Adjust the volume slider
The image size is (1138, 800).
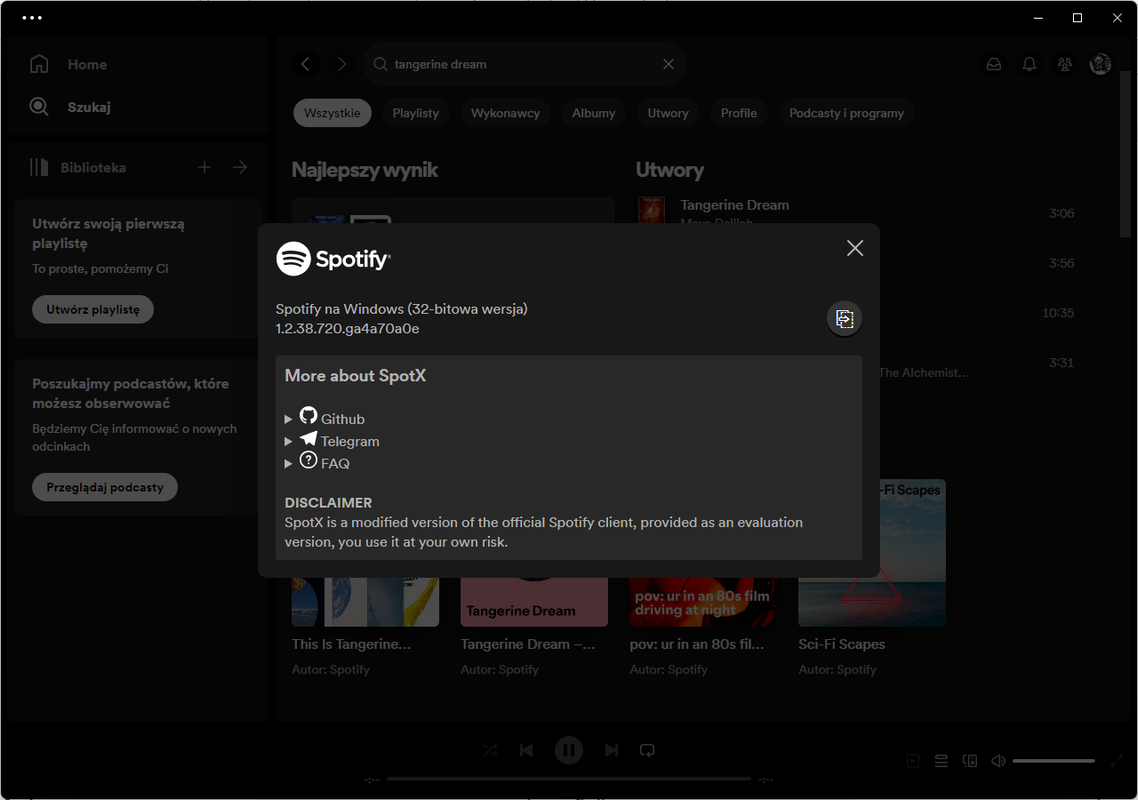click(1053, 761)
